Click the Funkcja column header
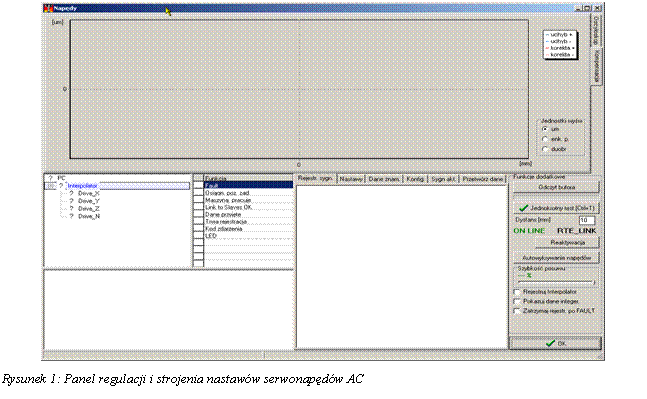The height and width of the screenshot is (399, 647). (248, 179)
